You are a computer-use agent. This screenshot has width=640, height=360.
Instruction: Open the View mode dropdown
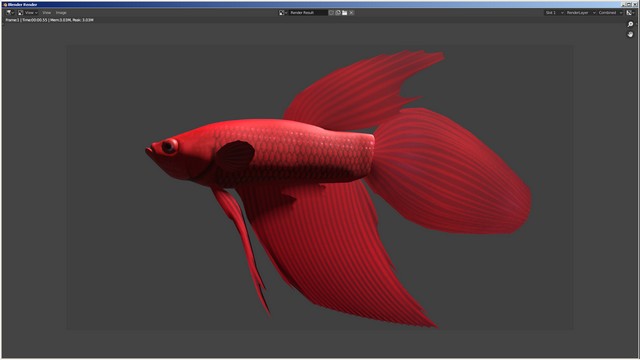[x=28, y=13]
